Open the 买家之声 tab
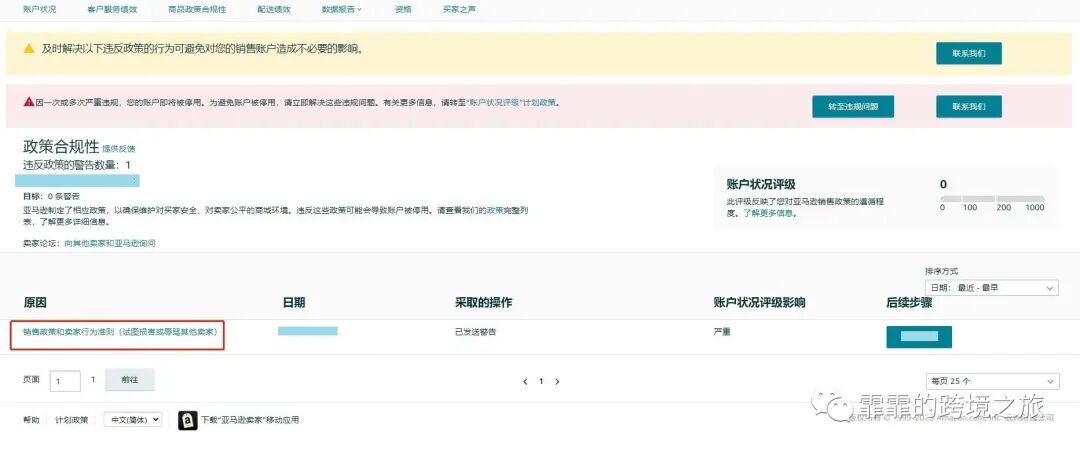Image resolution: width=1080 pixels, height=454 pixels. point(459,10)
